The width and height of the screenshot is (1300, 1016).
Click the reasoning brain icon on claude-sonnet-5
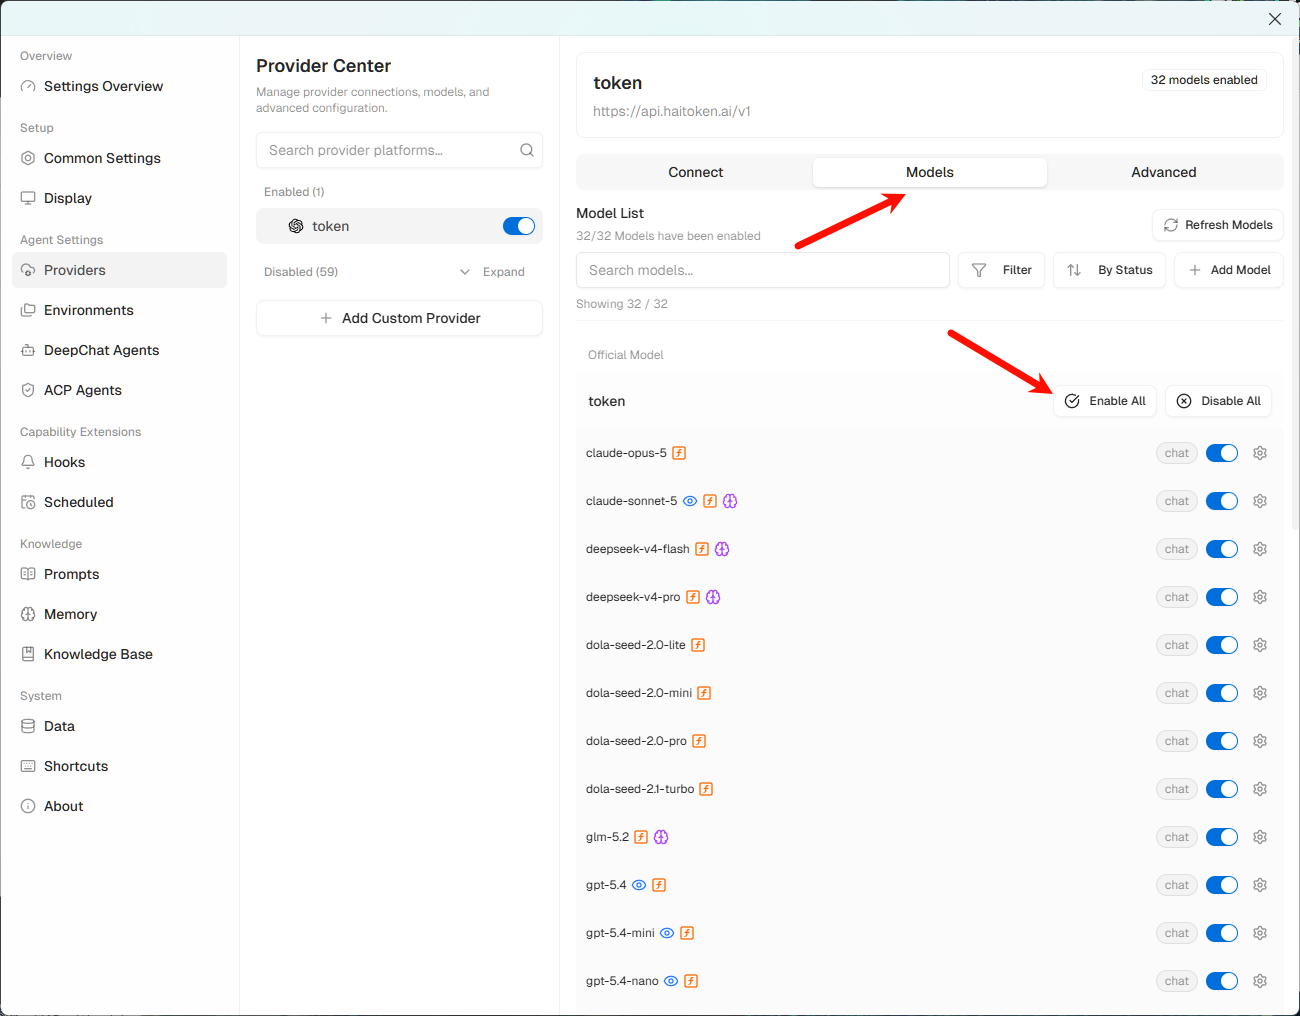(730, 501)
